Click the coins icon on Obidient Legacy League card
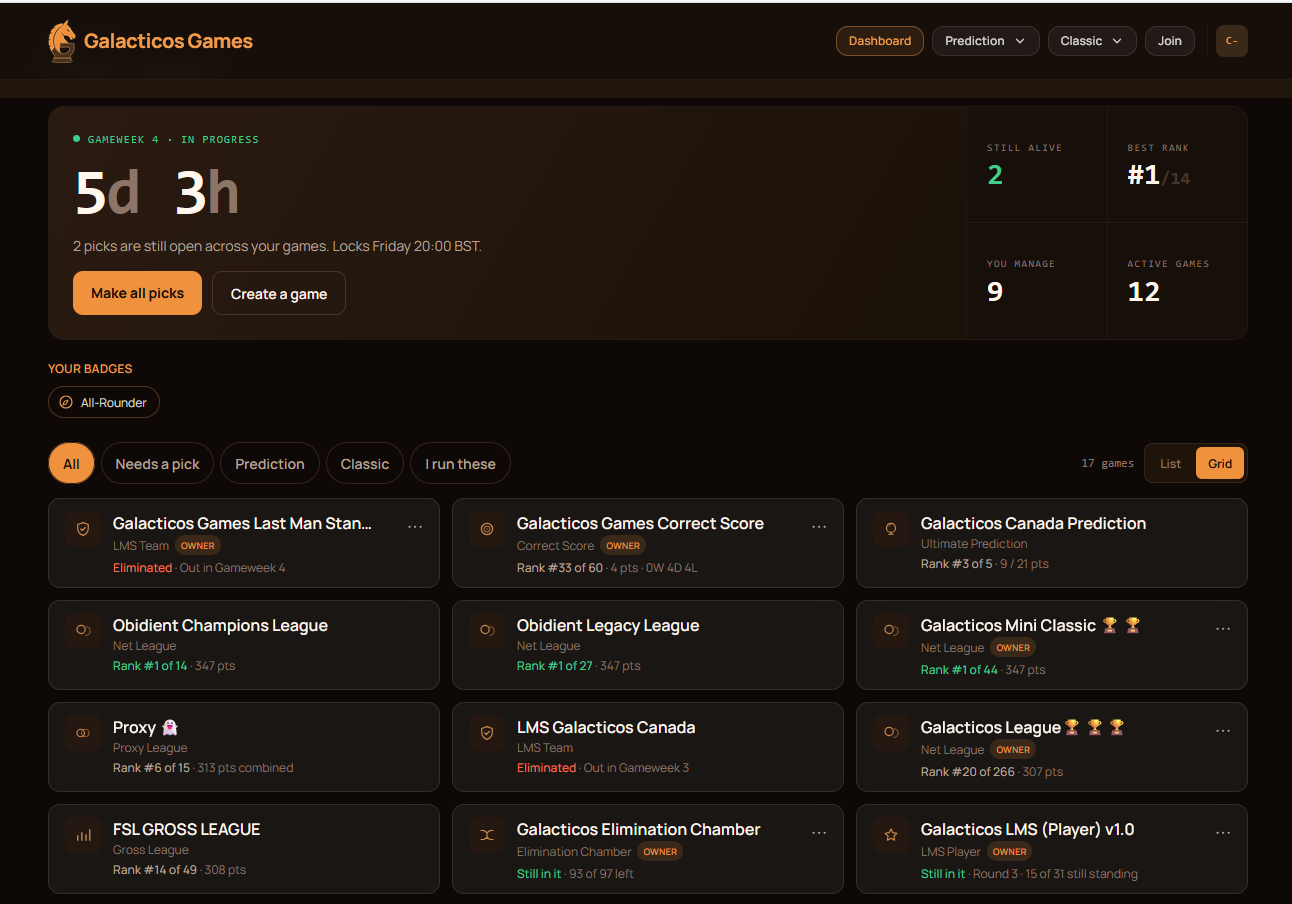 tap(487, 631)
